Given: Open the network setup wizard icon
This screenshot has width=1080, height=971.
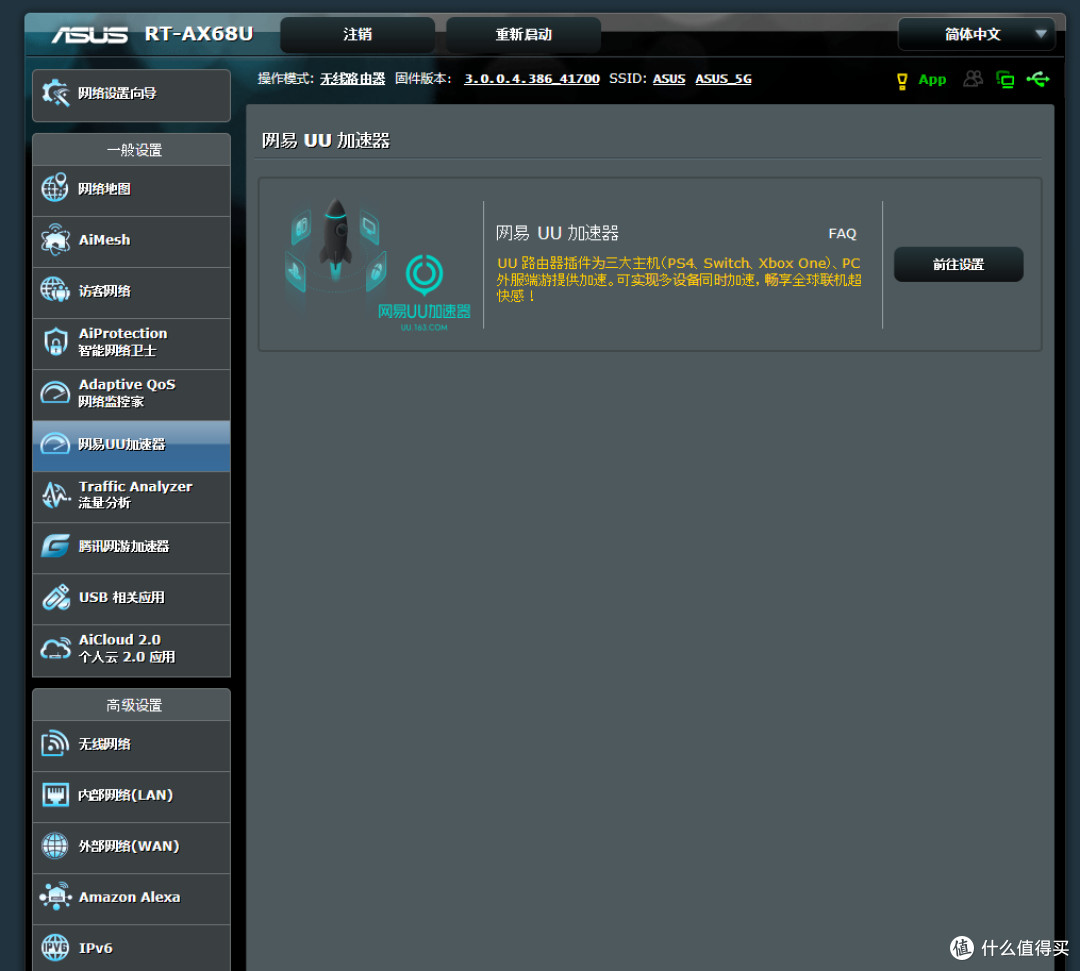Looking at the screenshot, I should pyautogui.click(x=55, y=93).
